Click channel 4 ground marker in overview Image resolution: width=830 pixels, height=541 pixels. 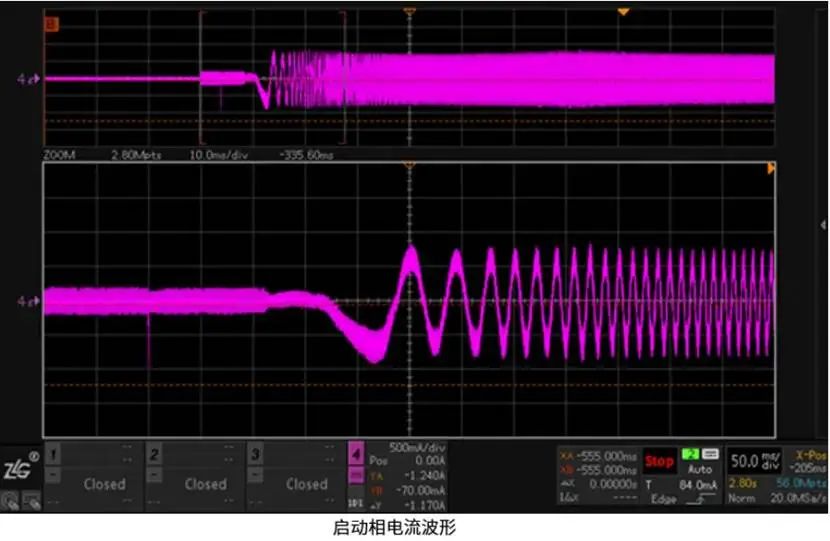point(28,79)
